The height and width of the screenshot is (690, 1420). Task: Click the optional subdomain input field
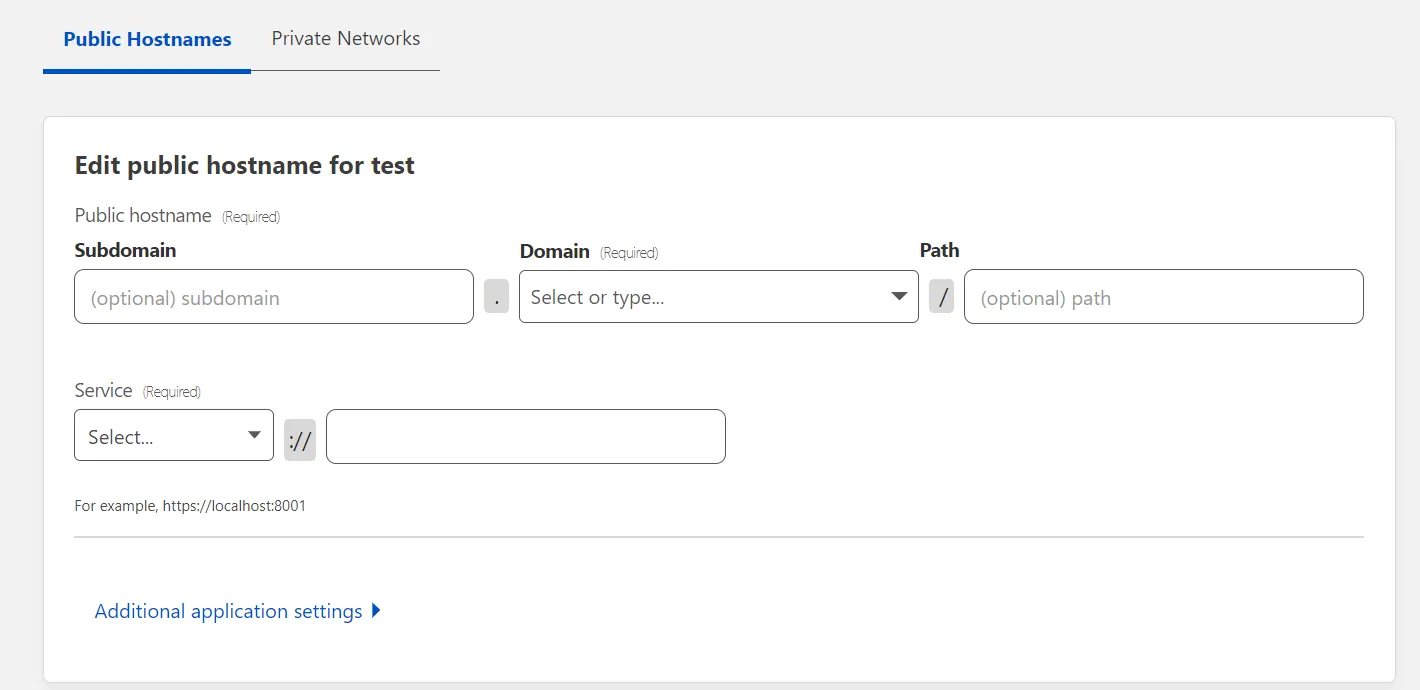tap(273, 296)
